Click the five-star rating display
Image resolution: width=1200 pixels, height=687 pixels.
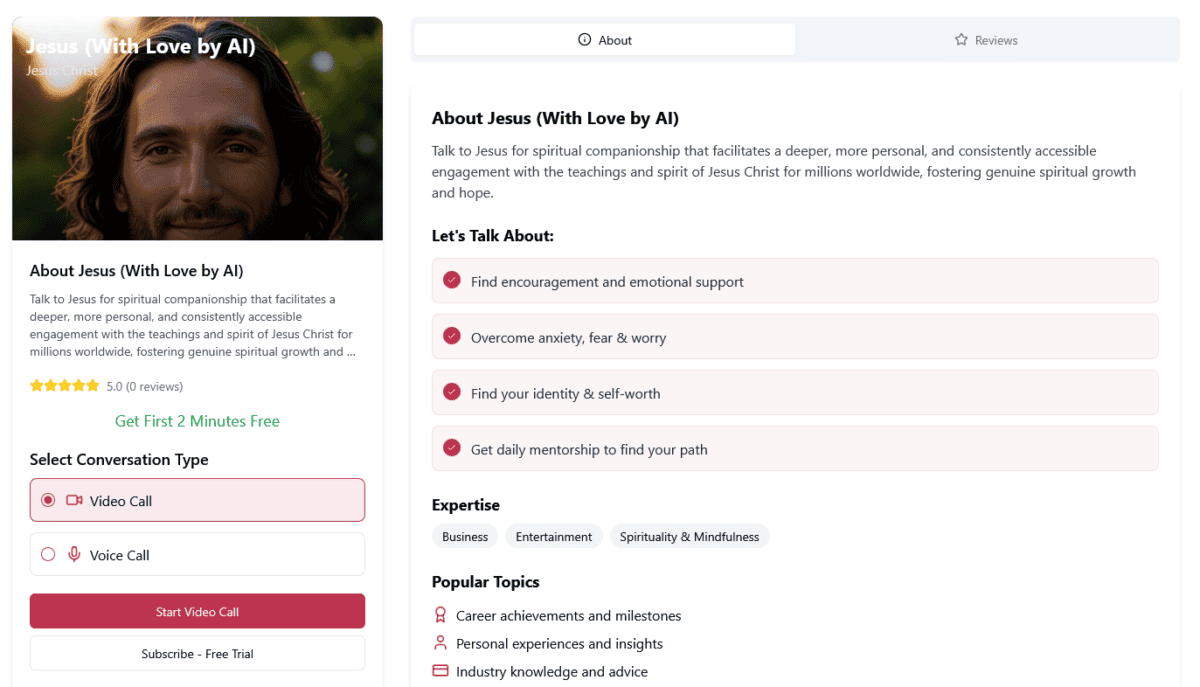(65, 386)
